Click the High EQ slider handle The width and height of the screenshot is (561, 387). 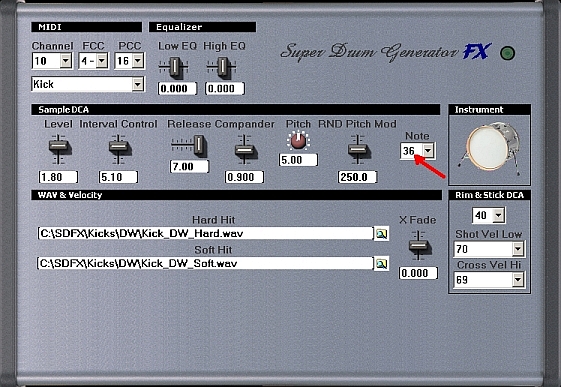click(x=222, y=67)
